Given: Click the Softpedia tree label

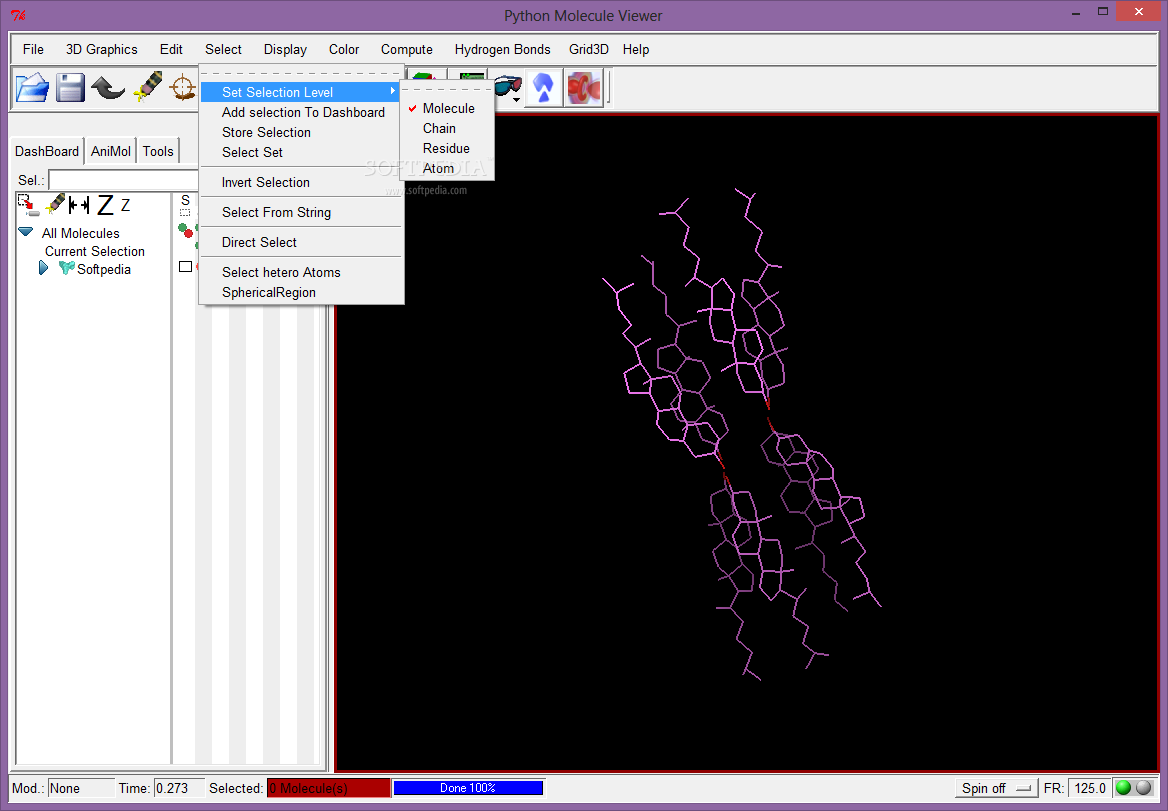Looking at the screenshot, I should point(104,269).
